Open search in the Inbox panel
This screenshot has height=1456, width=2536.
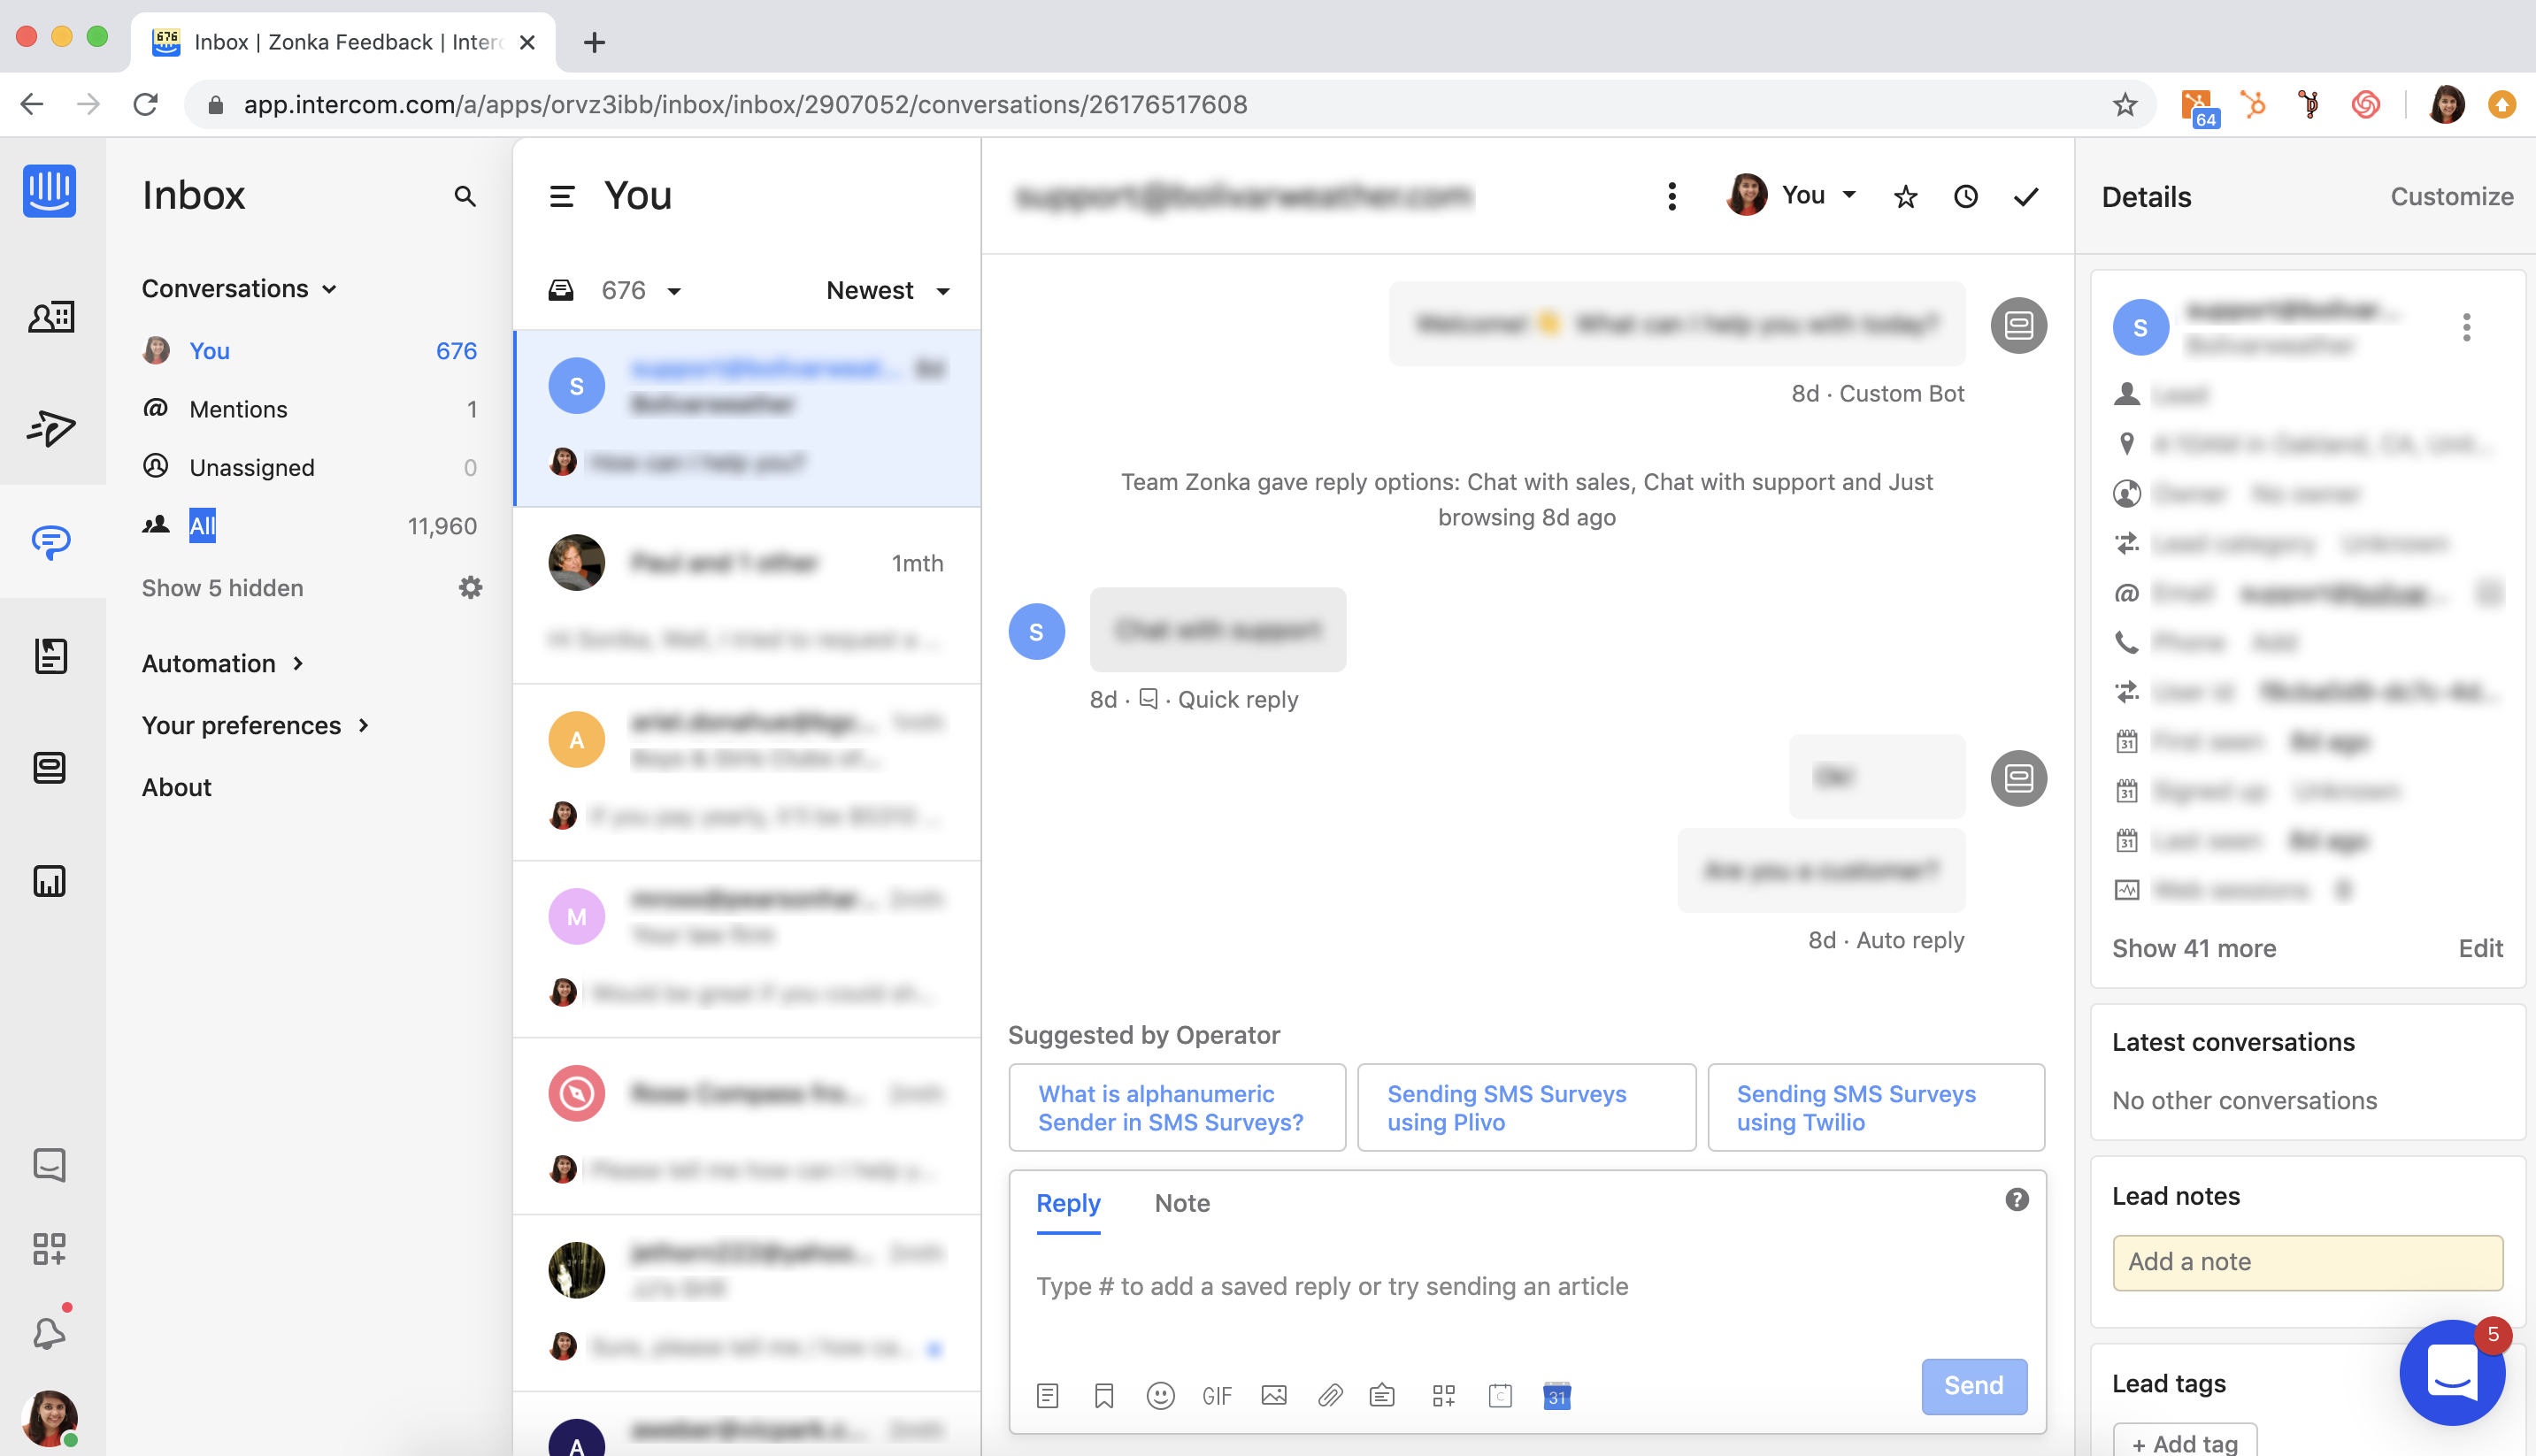tap(465, 197)
